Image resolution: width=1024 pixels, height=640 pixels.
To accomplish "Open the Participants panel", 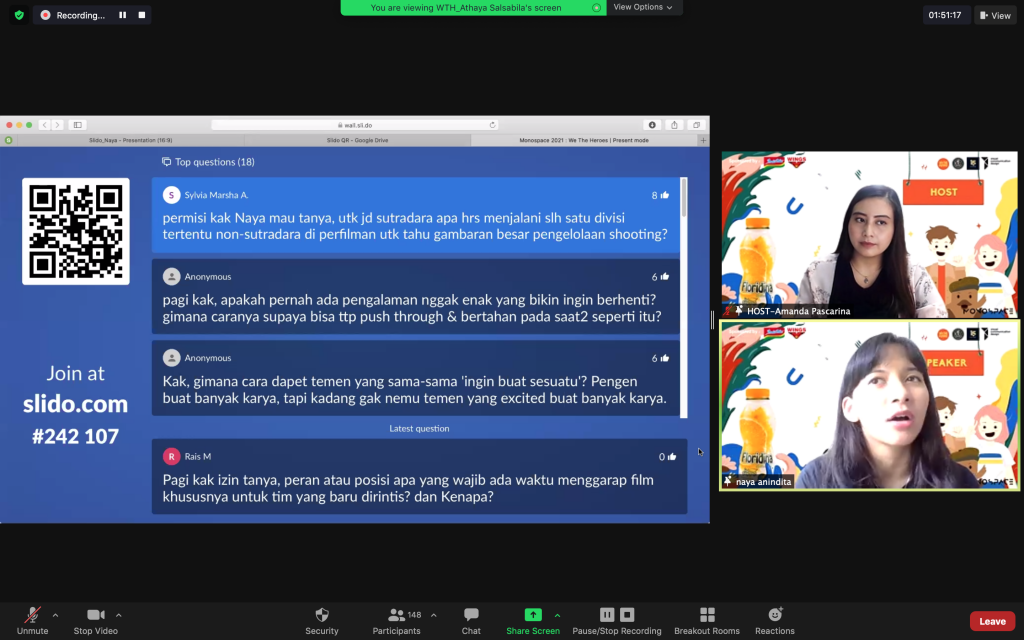I will pos(396,615).
